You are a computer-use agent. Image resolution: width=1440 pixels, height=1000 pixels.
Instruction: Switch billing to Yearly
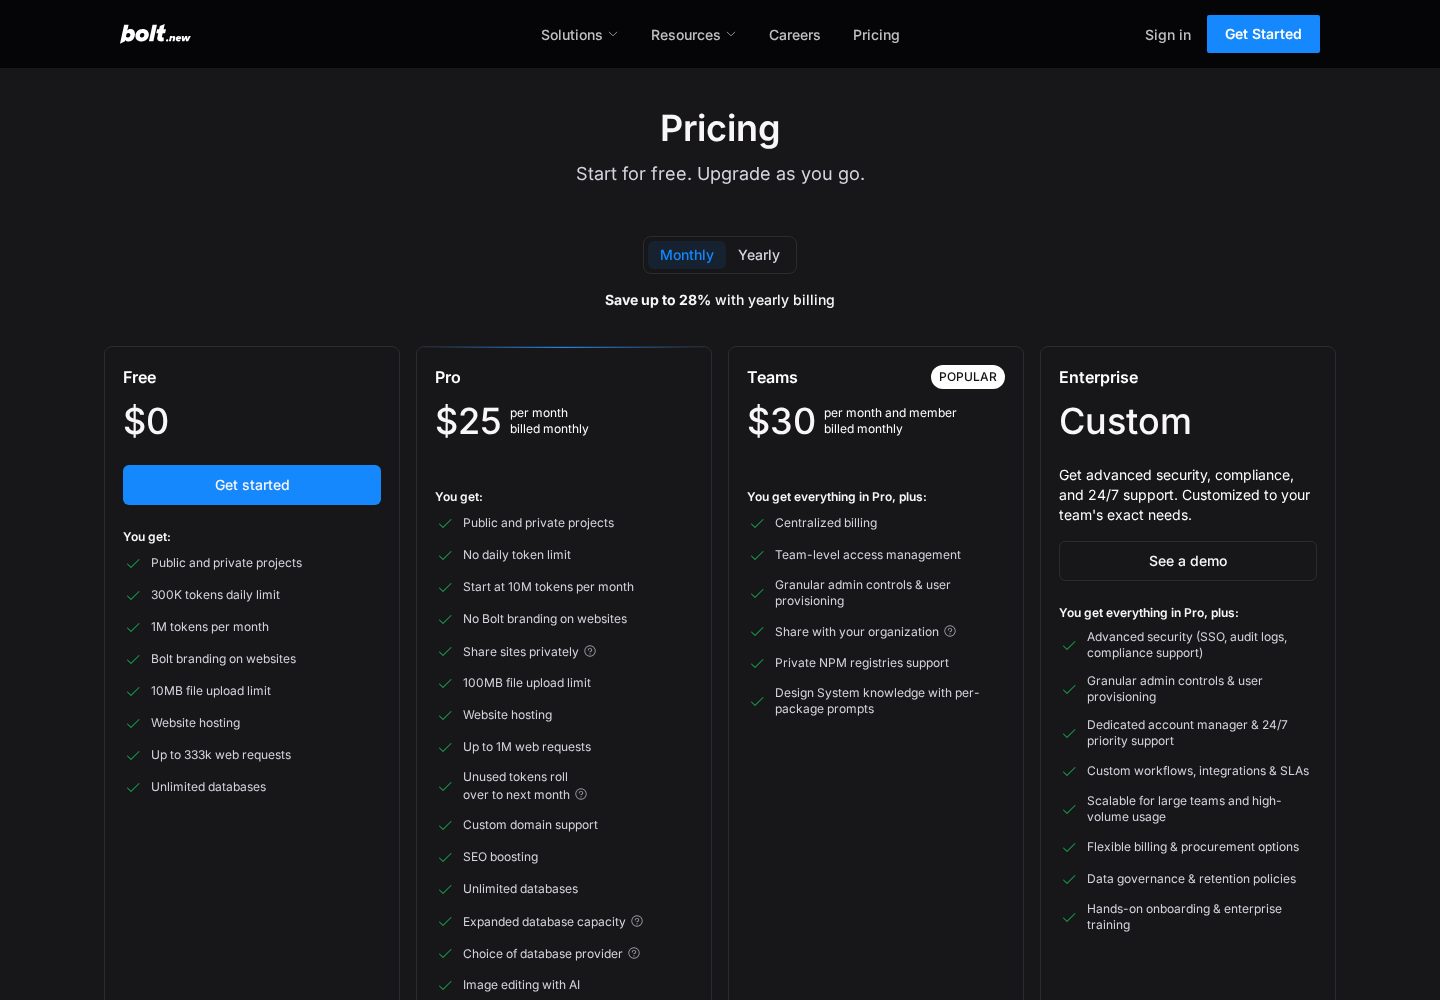(x=759, y=255)
